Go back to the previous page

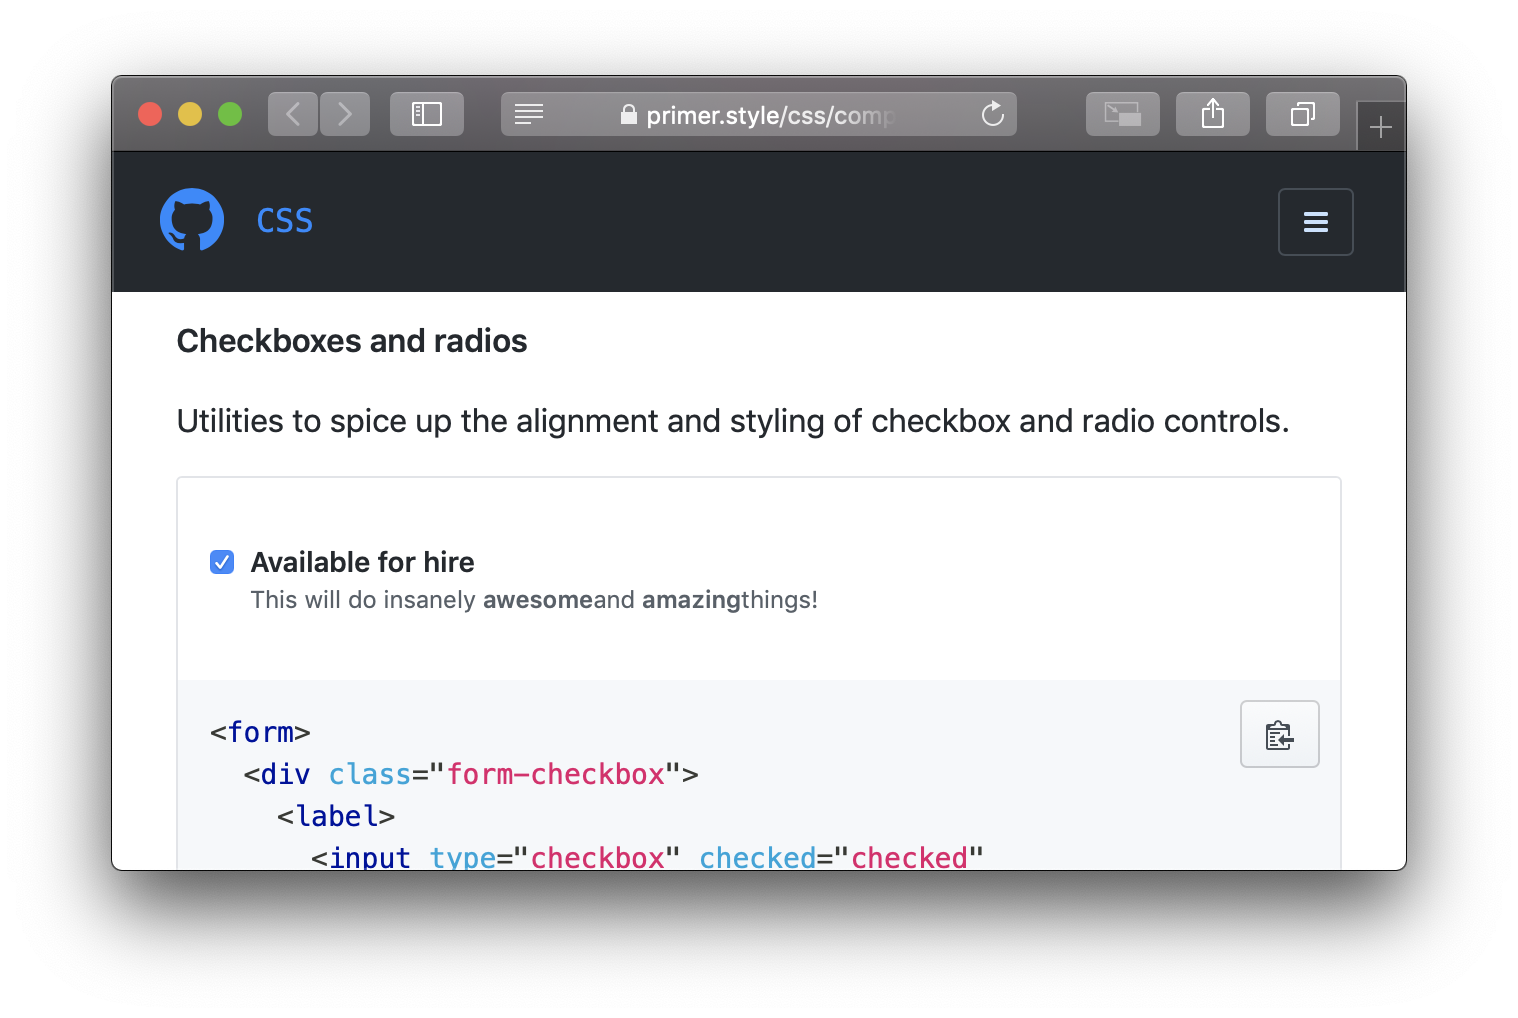pos(292,113)
